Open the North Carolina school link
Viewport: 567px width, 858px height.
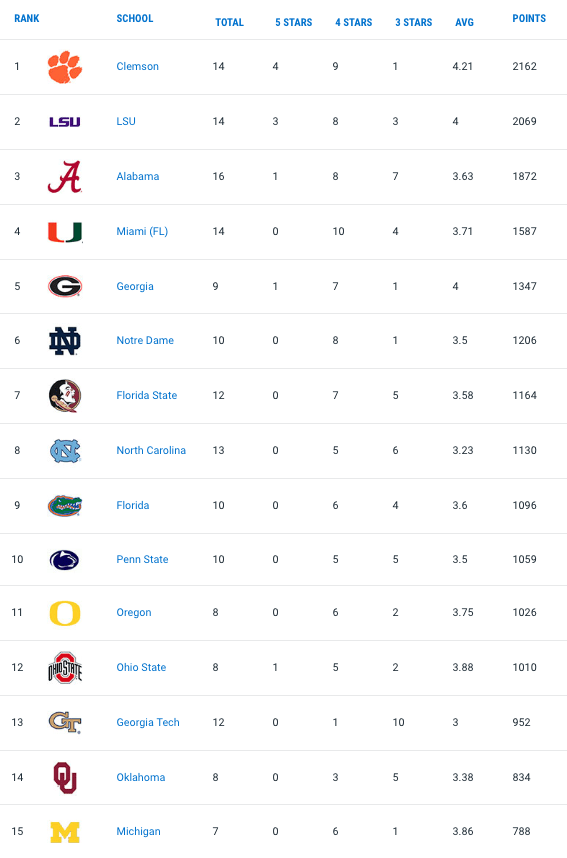pos(151,450)
